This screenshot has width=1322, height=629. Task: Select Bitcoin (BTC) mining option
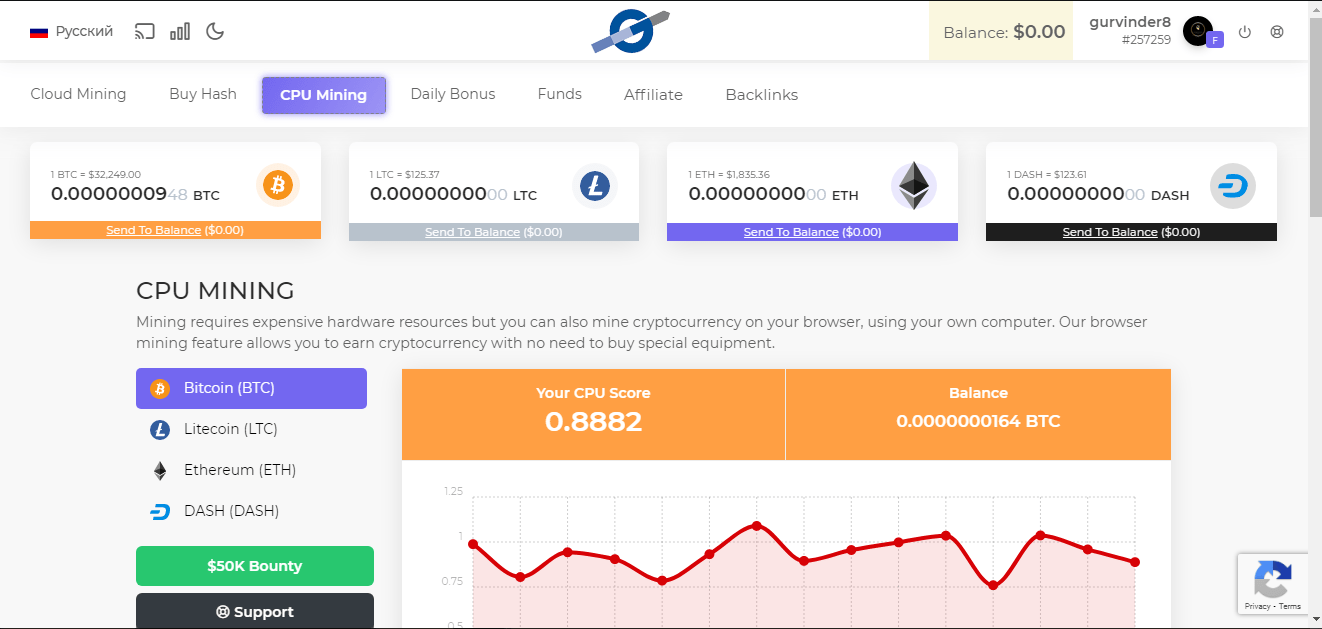[251, 388]
